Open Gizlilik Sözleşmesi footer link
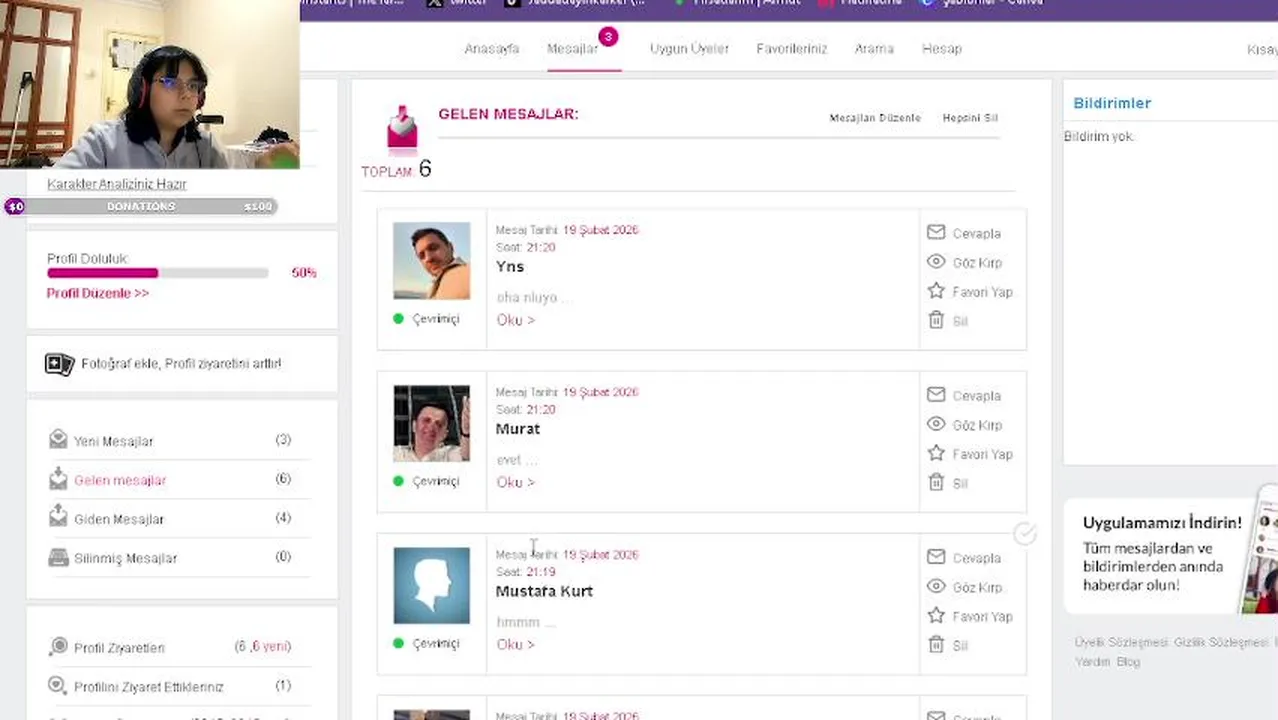 point(1220,642)
